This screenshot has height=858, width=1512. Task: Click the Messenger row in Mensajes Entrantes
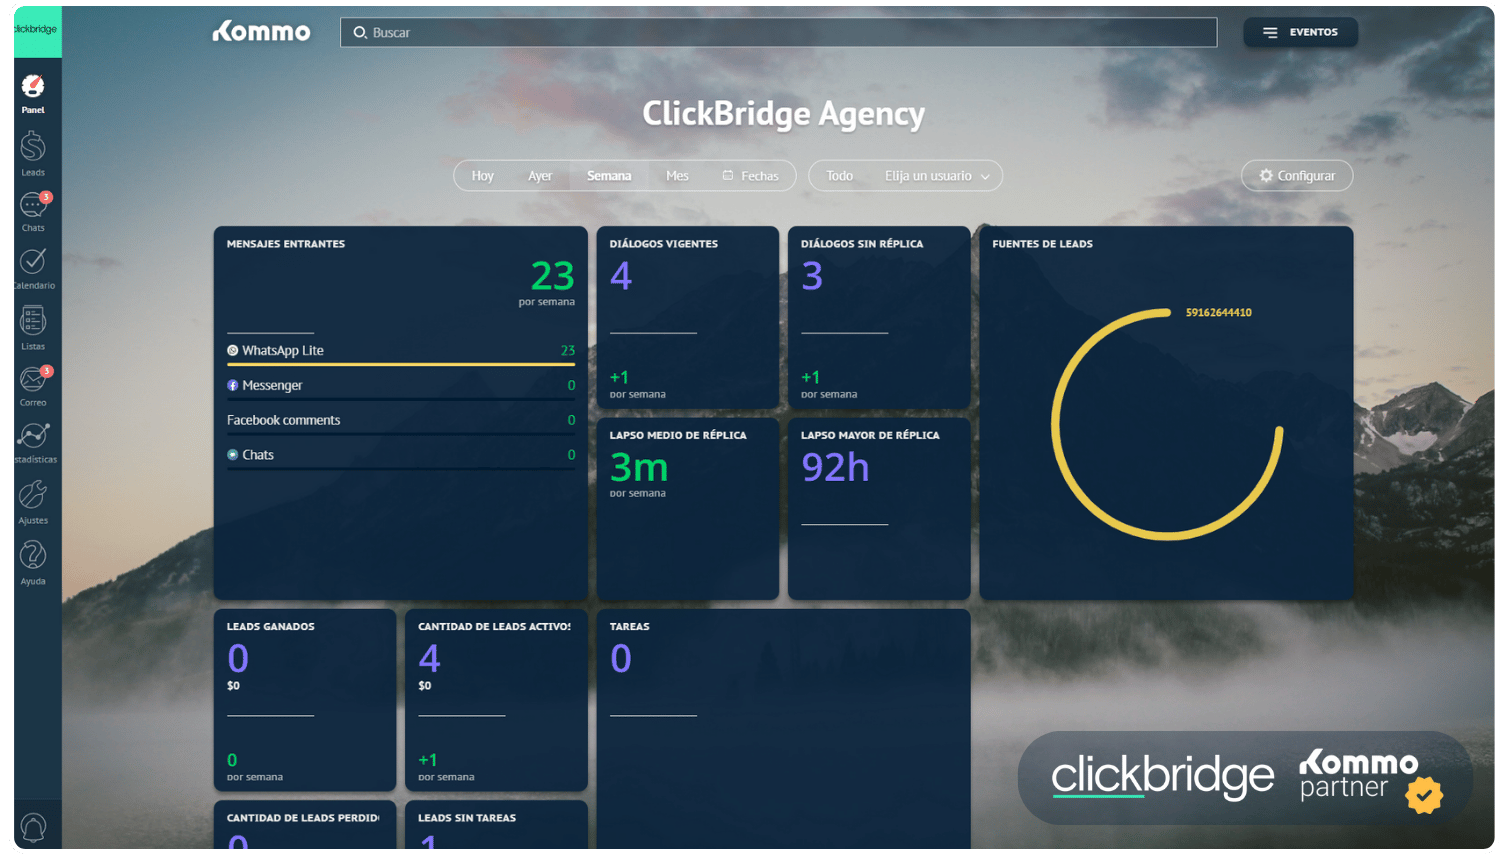tap(401, 386)
